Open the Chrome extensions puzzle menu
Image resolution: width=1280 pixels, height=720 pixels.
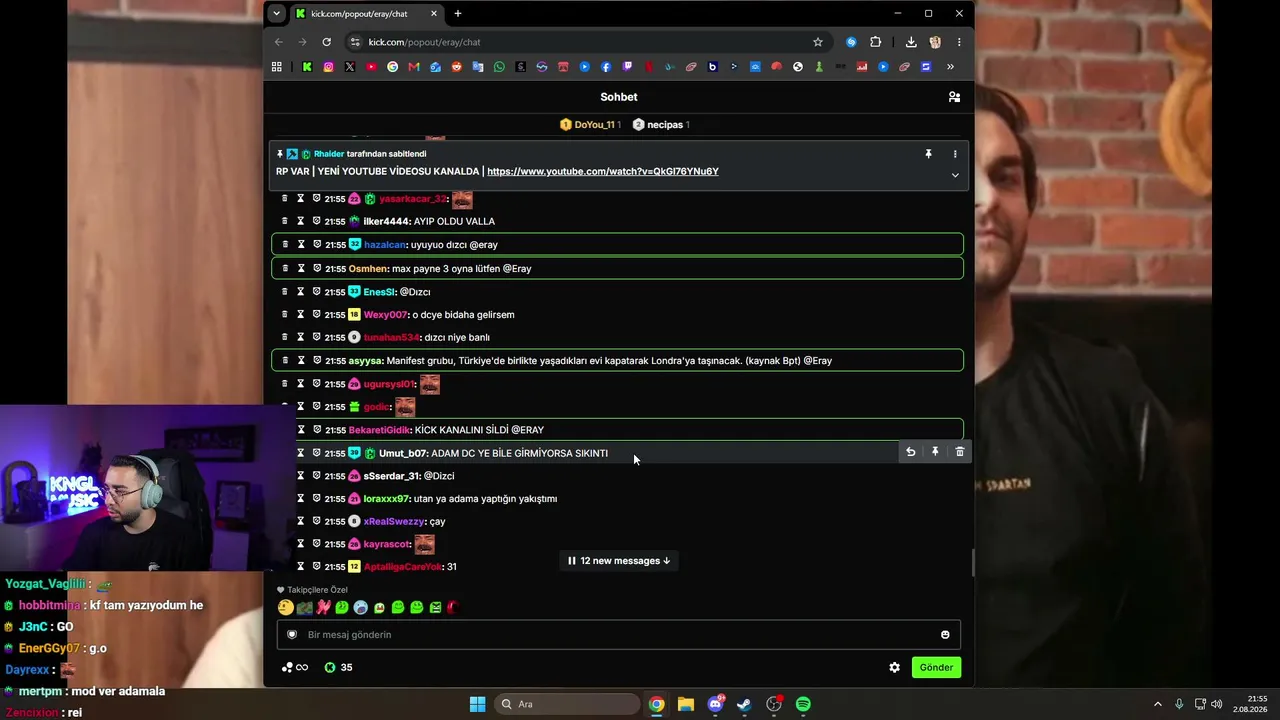pos(876,42)
